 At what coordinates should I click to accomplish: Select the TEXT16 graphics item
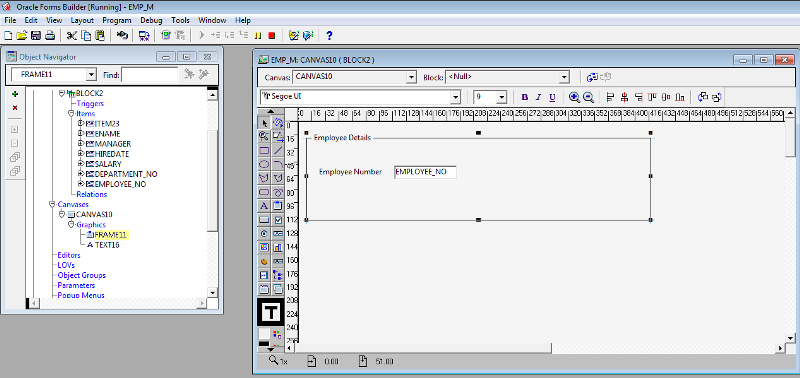[107, 245]
